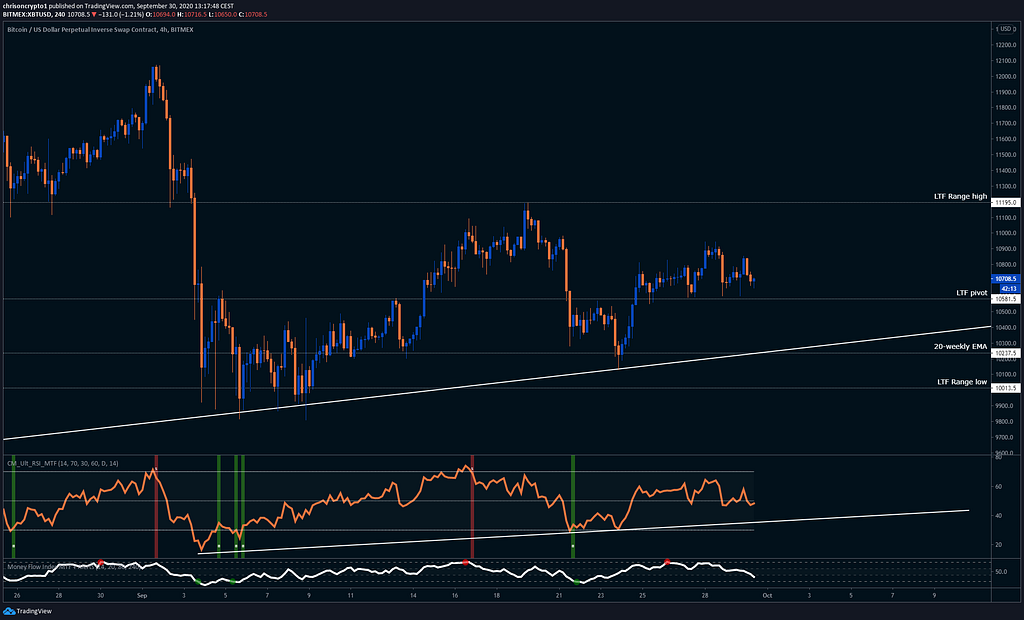
Task: Click the Bitcoin / US Dollar Perpetual chart title
Action: (x=101, y=29)
